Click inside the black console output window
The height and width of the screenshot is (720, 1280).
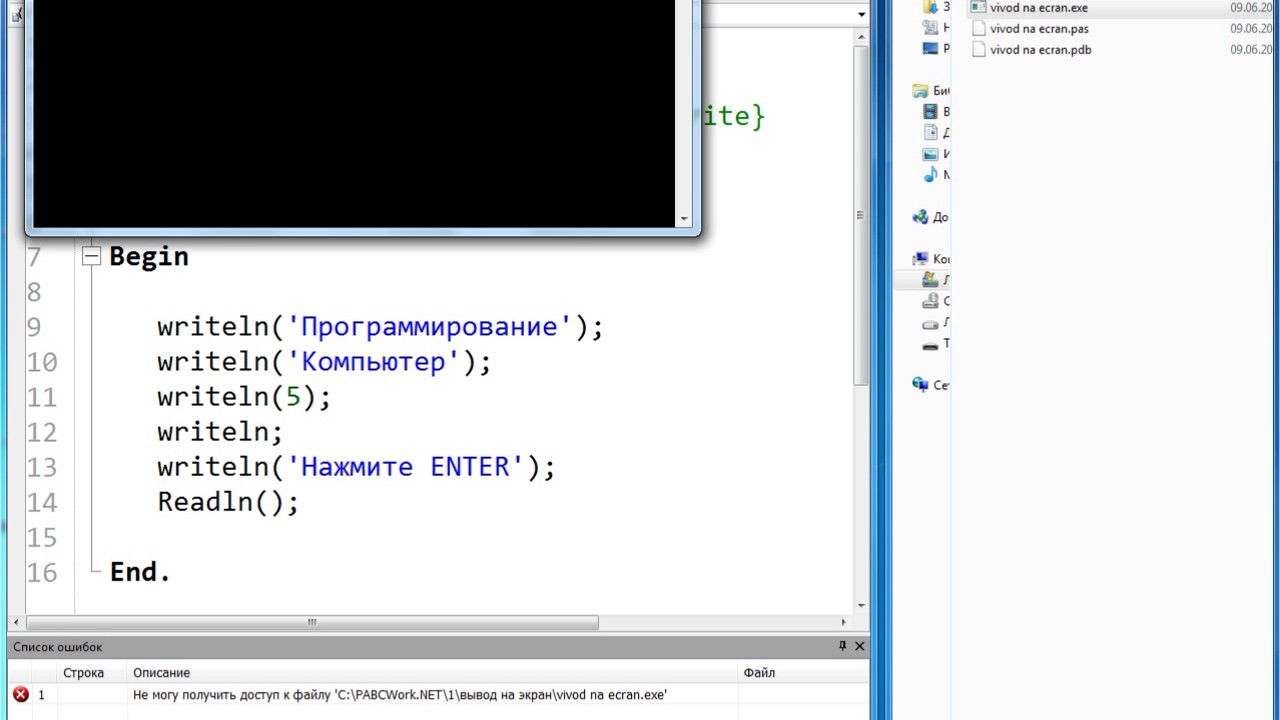point(354,113)
